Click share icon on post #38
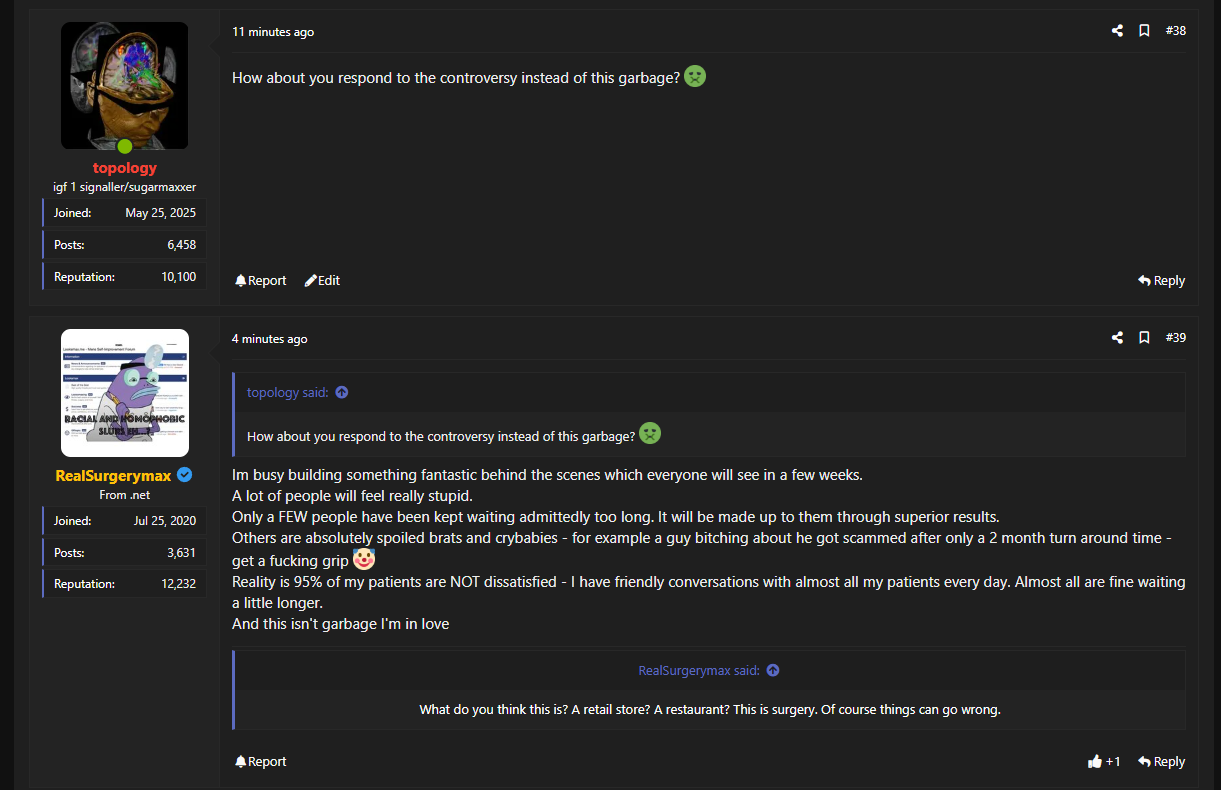The image size is (1221, 790). click(1117, 31)
